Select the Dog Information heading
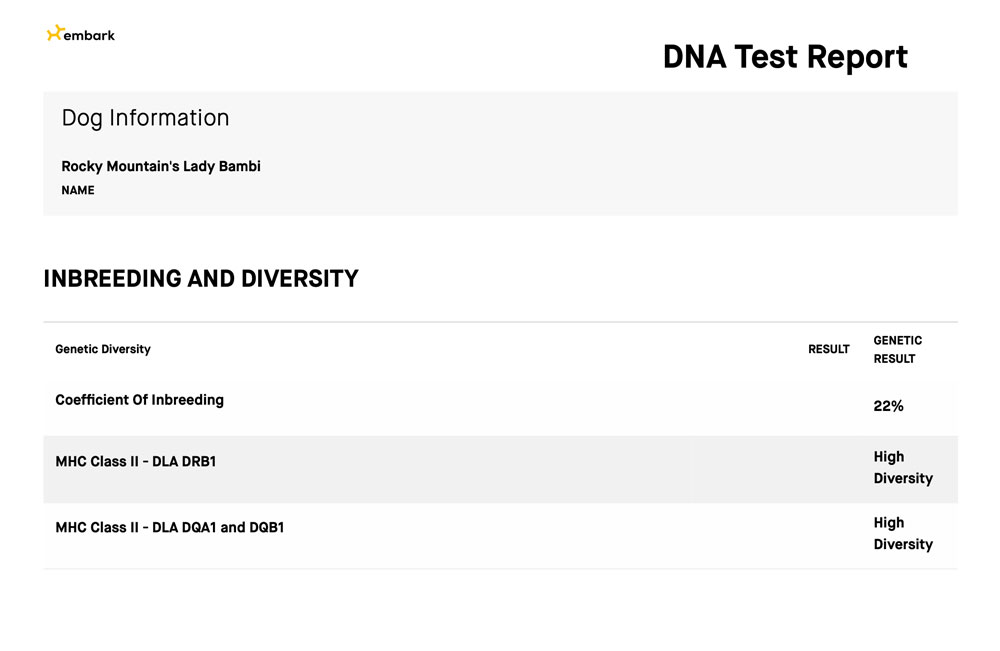Image resolution: width=1000 pixels, height=651 pixels. pyautogui.click(x=145, y=118)
